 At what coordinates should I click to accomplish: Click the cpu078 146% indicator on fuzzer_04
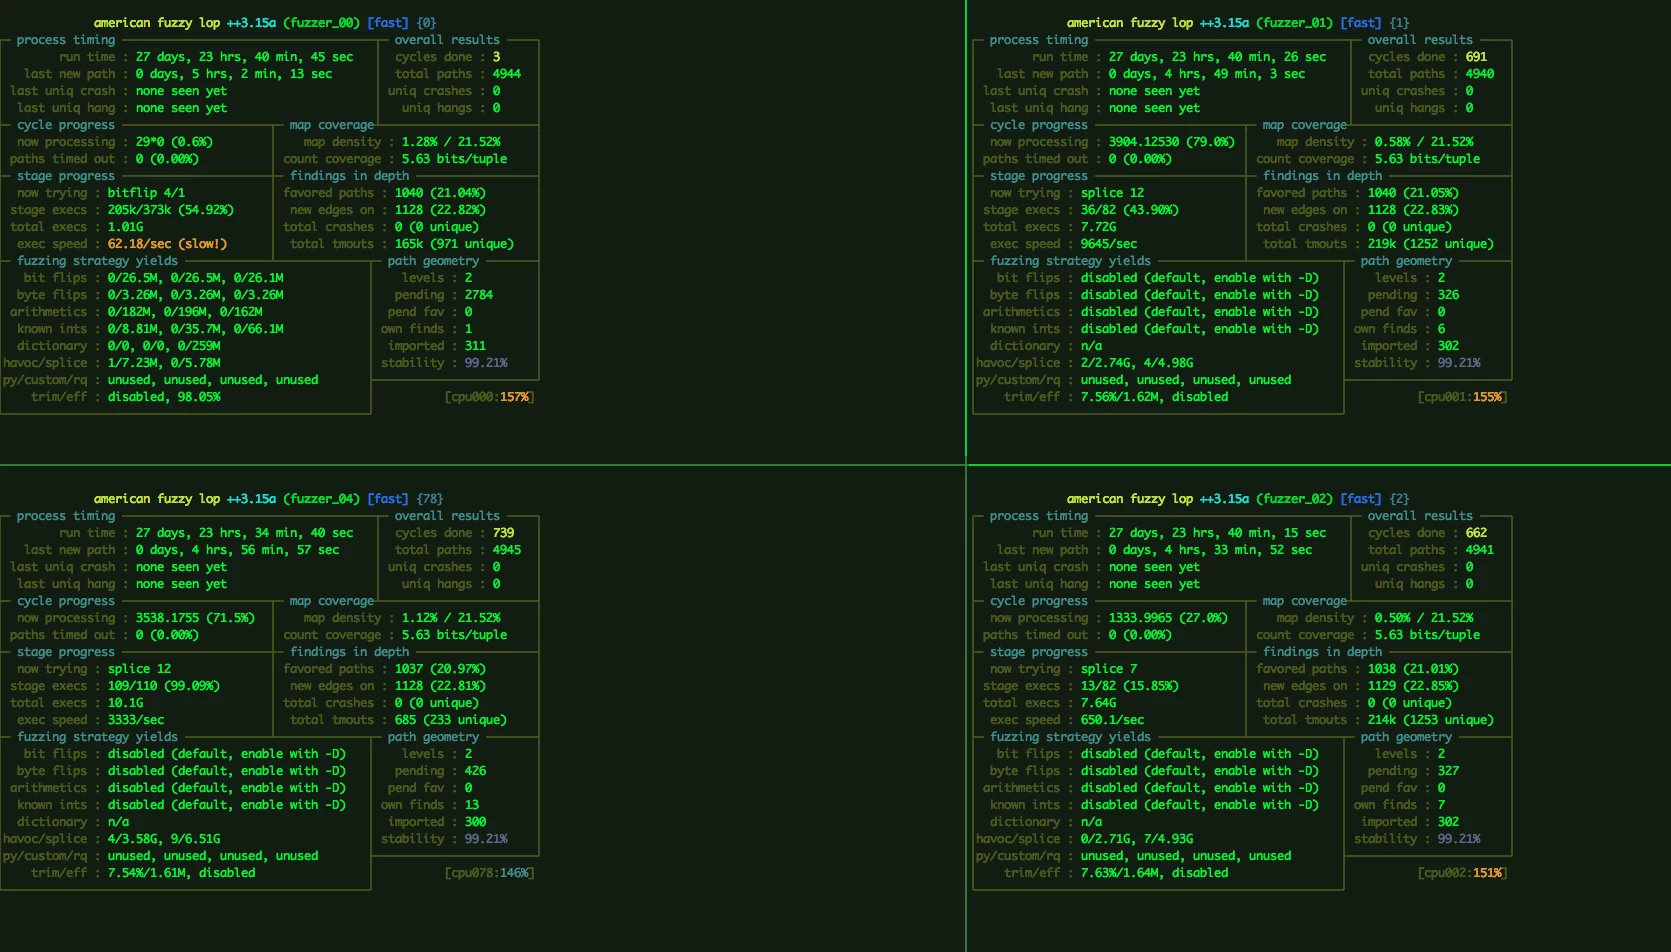pyautogui.click(x=490, y=872)
